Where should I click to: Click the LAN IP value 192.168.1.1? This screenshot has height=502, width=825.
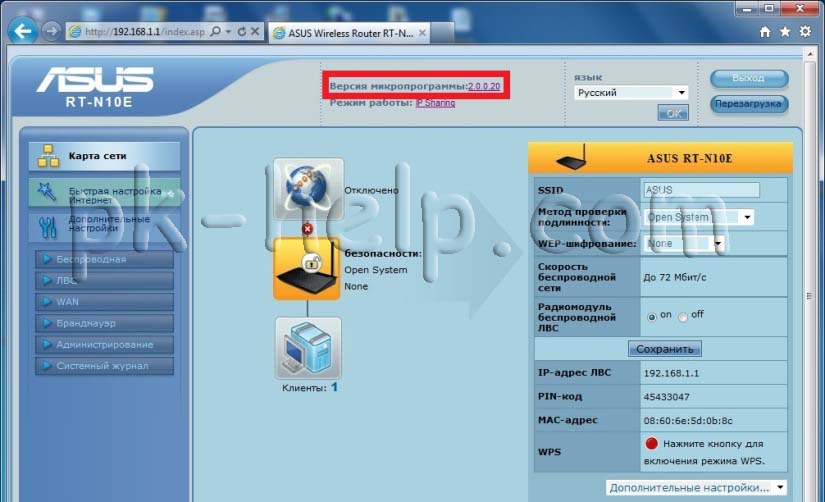click(x=671, y=373)
